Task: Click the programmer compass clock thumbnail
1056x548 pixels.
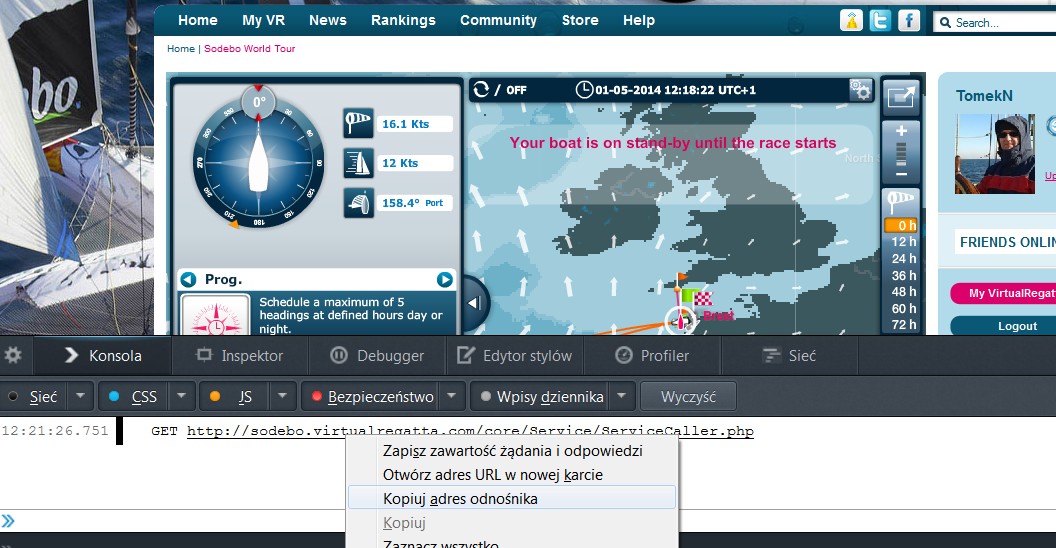Action: pos(216,315)
